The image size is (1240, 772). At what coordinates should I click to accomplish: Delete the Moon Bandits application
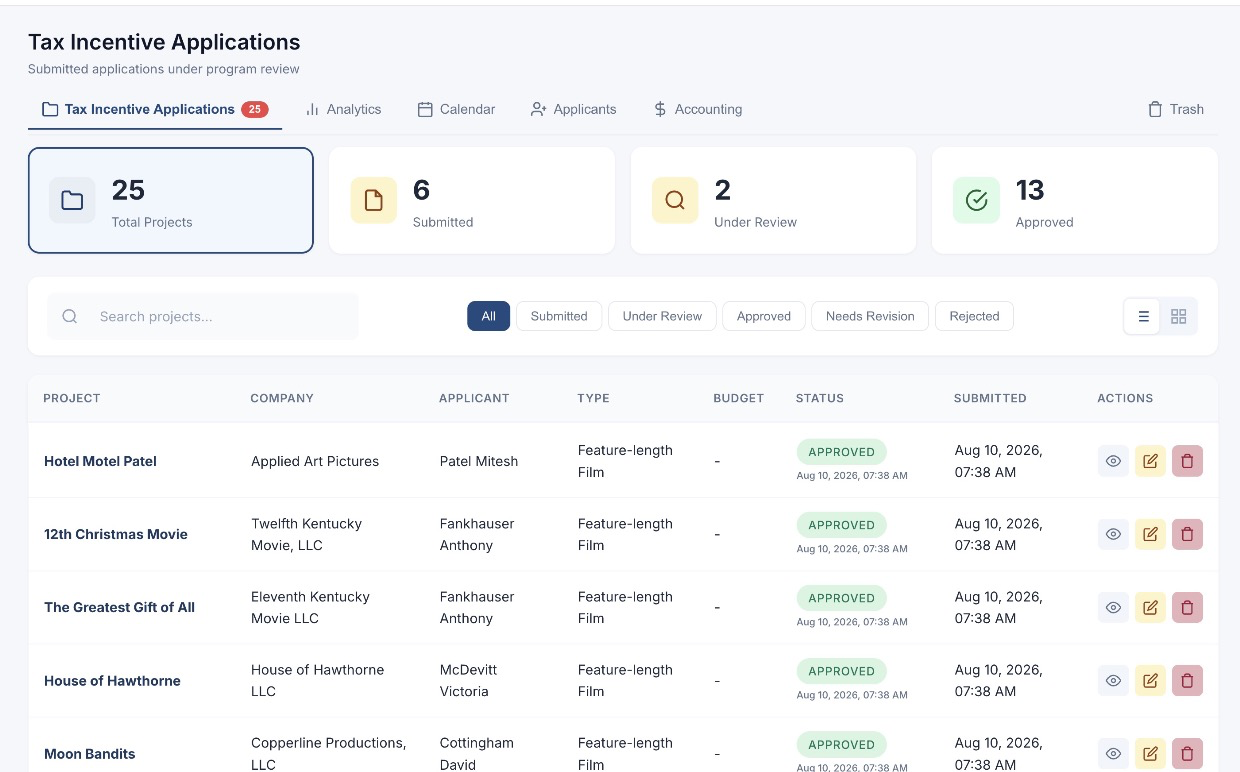1187,753
